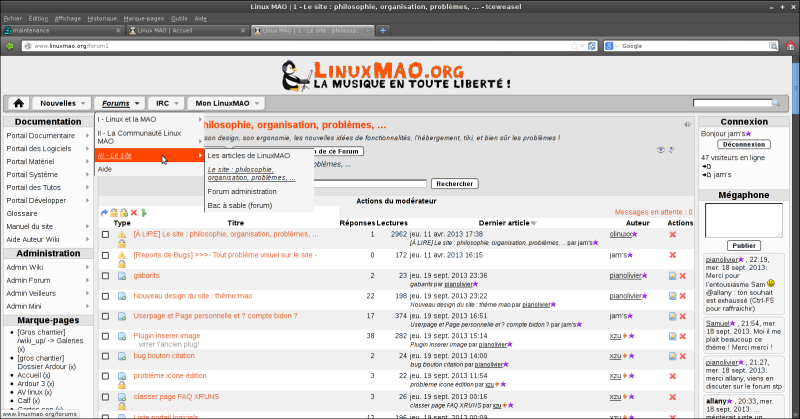Click the second lock moderator action icon

tap(124, 213)
